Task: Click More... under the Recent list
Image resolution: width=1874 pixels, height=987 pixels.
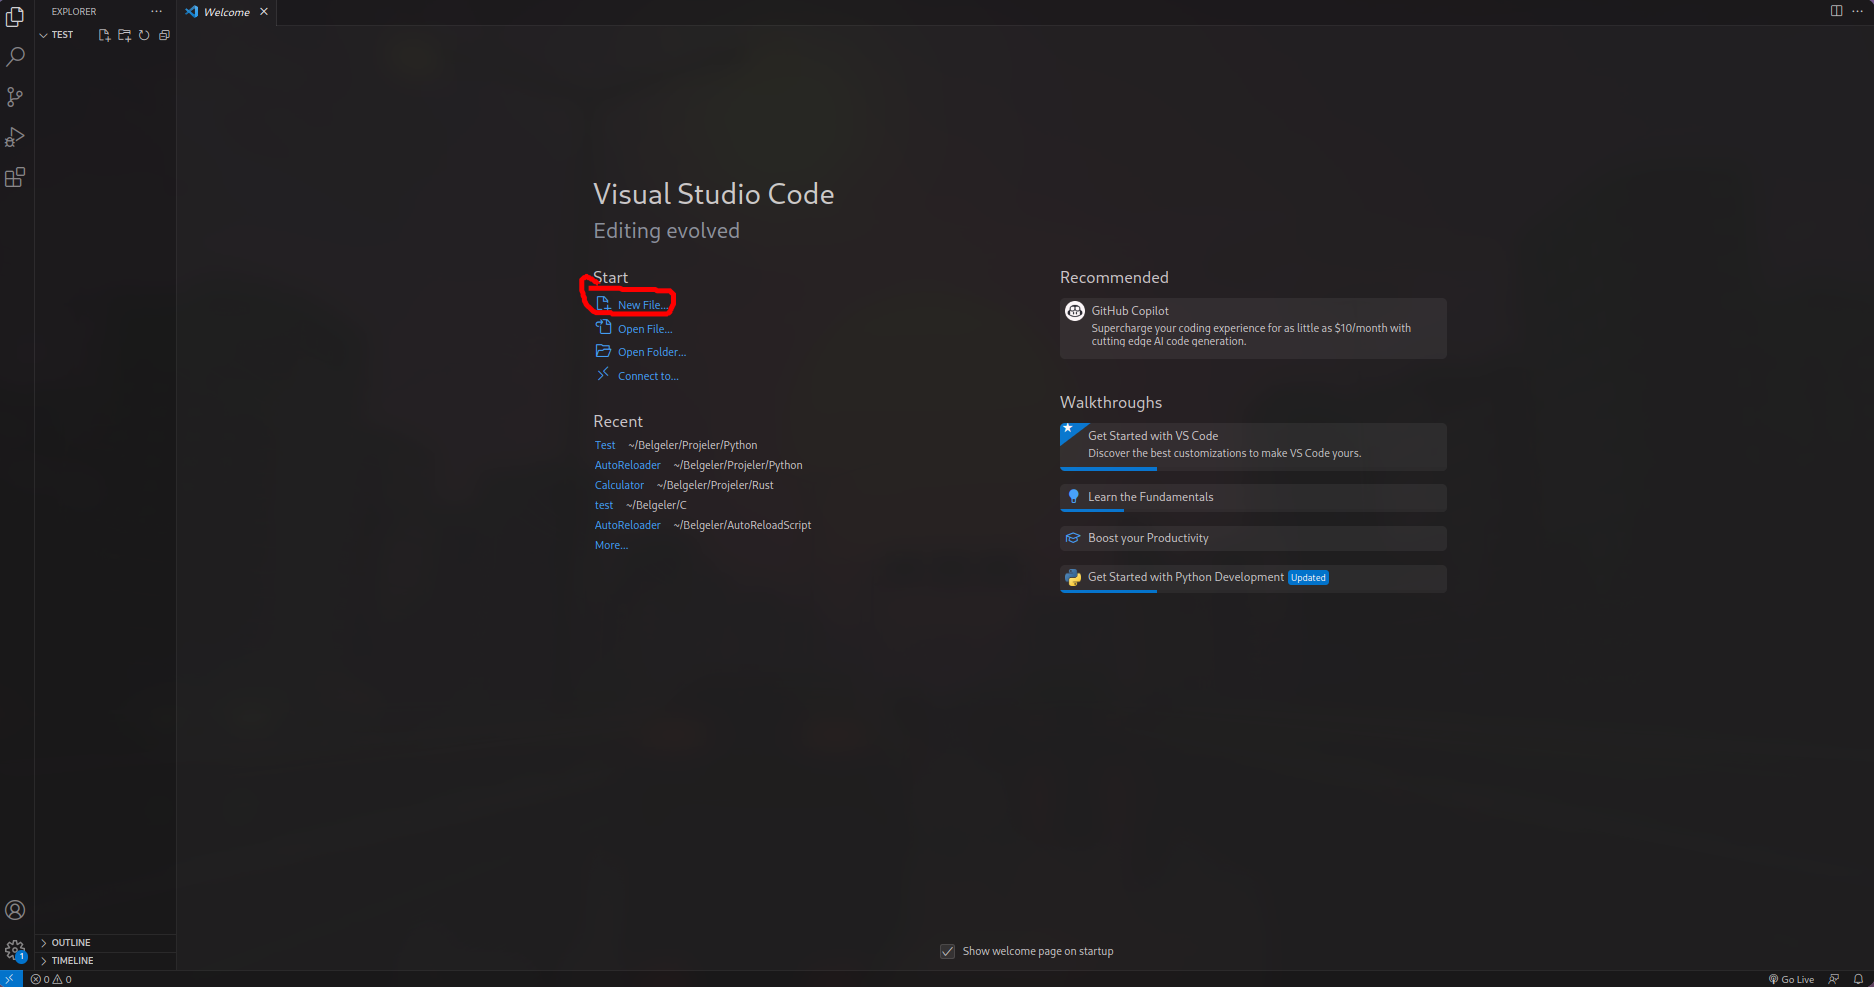Action: pos(611,545)
